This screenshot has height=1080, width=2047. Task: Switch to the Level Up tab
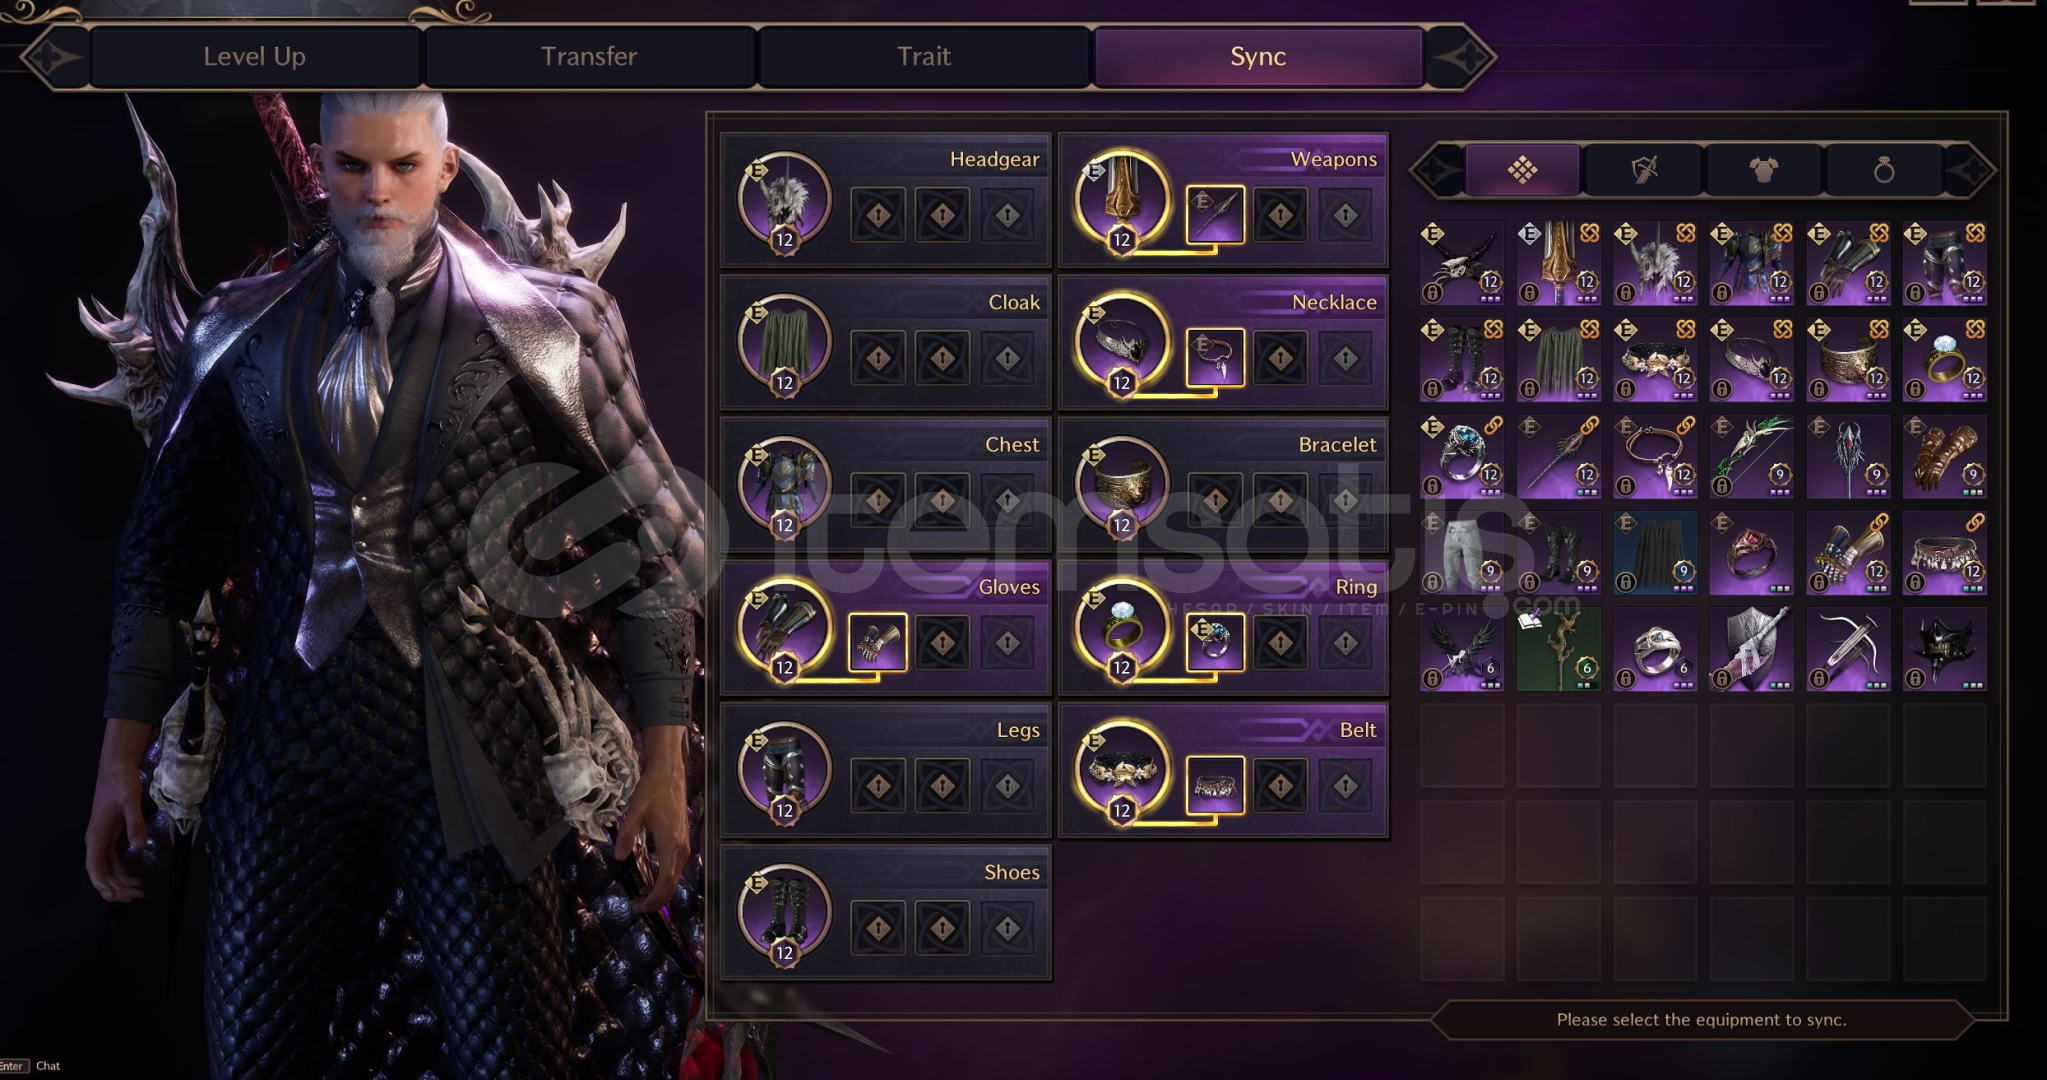(254, 56)
